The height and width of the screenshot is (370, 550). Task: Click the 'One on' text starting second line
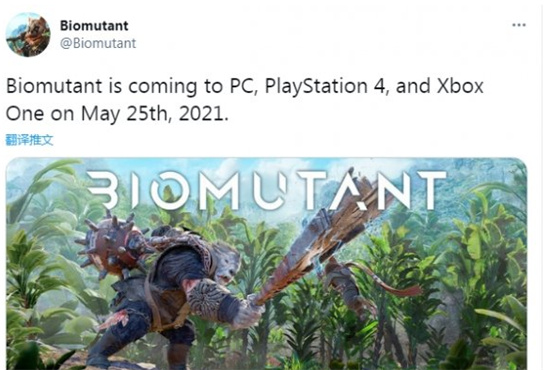pyautogui.click(x=40, y=114)
